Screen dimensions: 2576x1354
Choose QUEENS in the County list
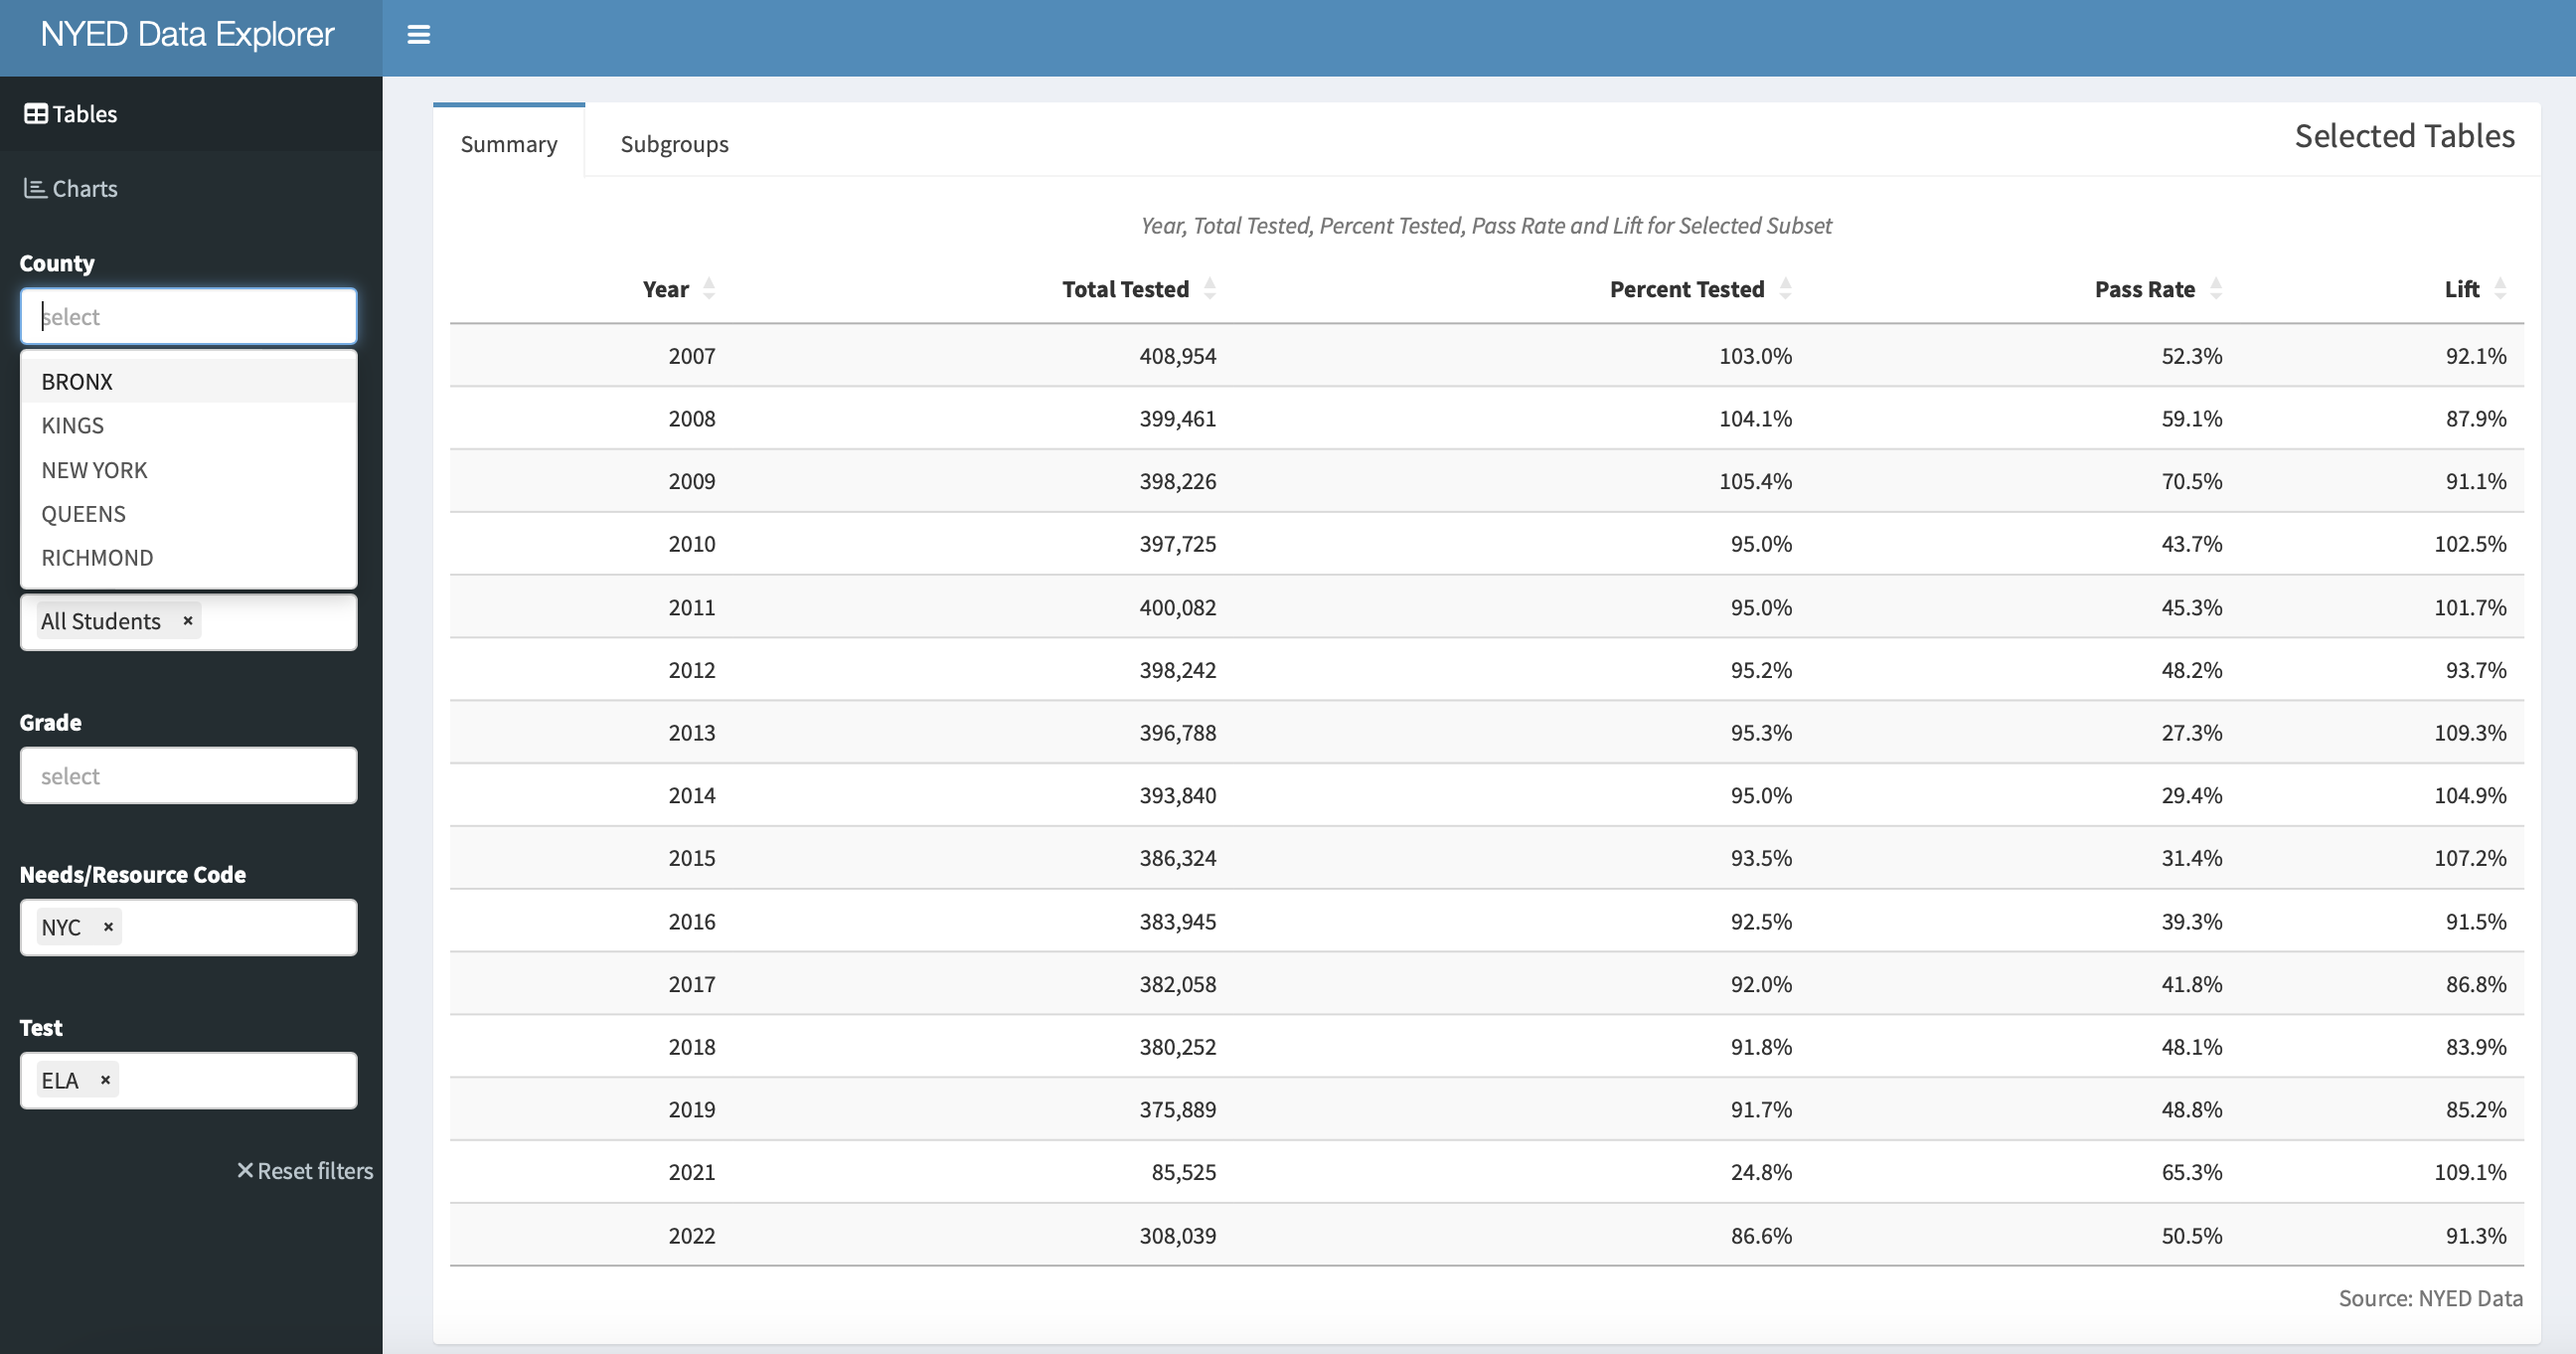click(84, 513)
